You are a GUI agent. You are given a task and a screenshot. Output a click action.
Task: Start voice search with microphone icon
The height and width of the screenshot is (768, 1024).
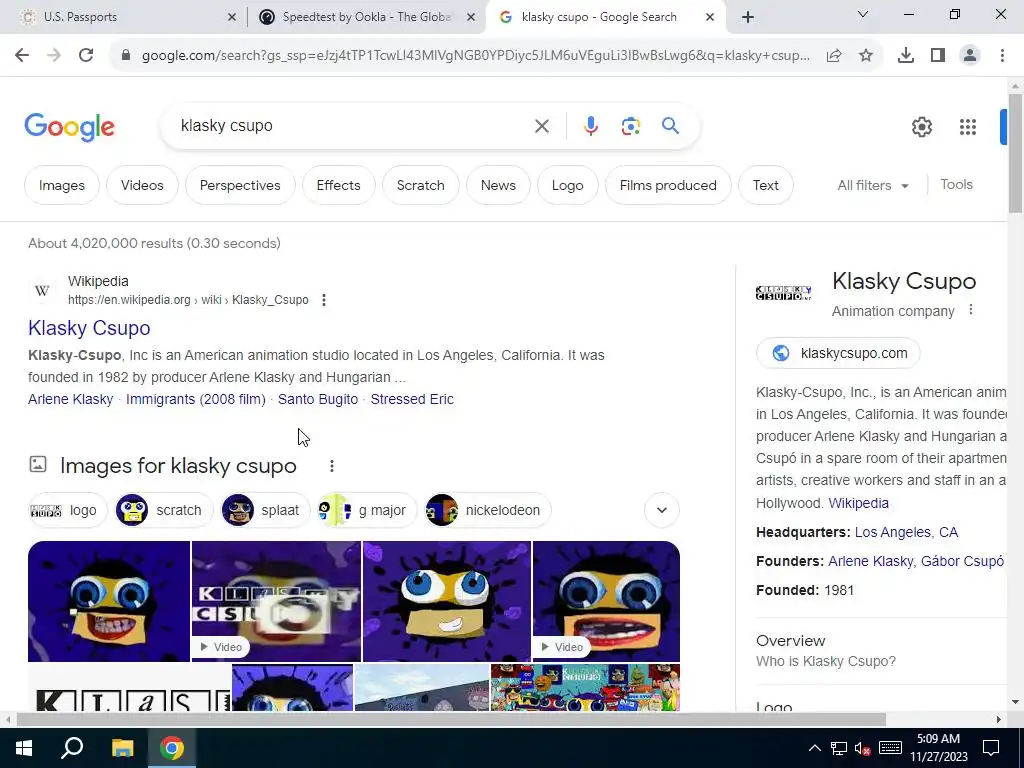[x=590, y=126]
